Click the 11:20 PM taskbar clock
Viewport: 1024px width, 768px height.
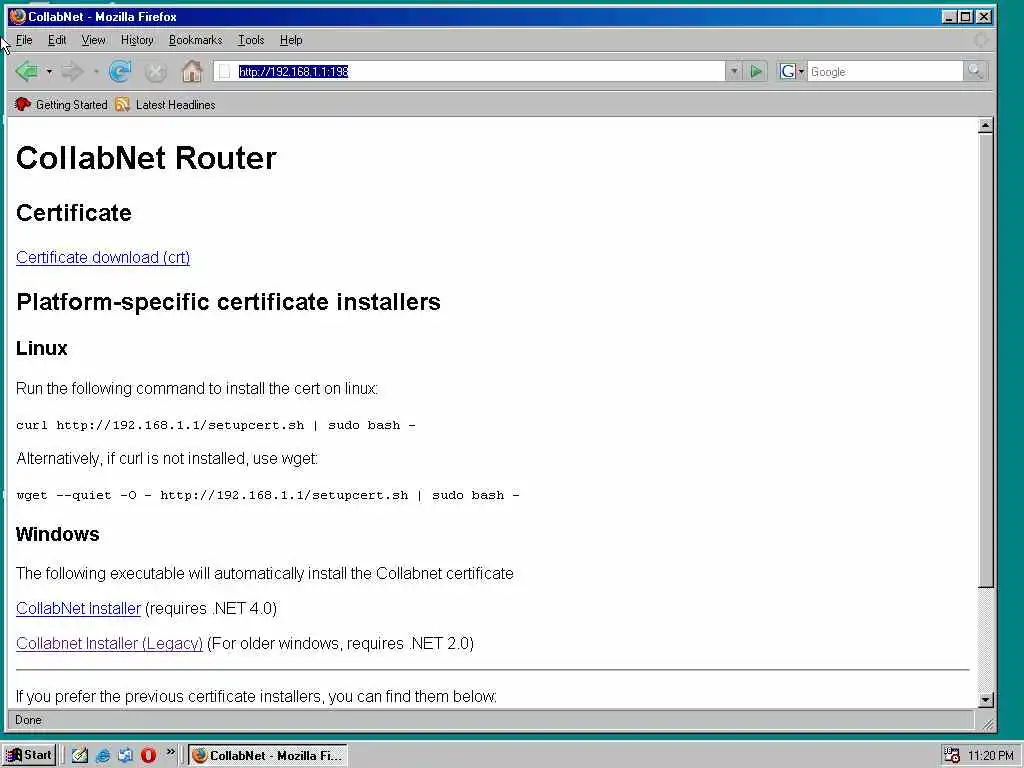[991, 756]
